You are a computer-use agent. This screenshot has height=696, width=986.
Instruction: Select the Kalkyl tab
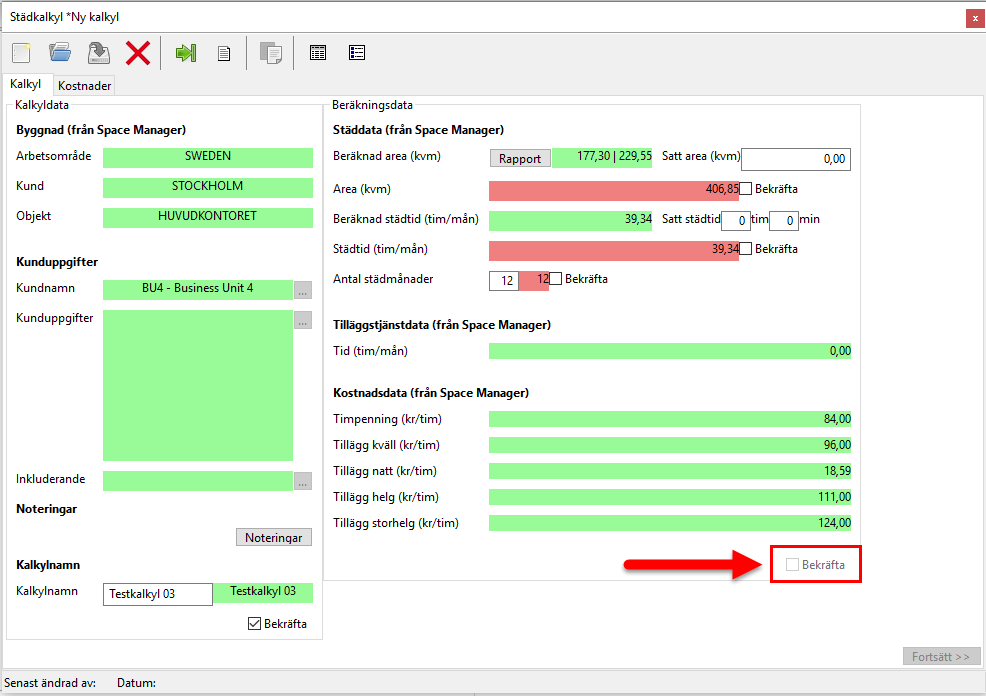pos(25,85)
